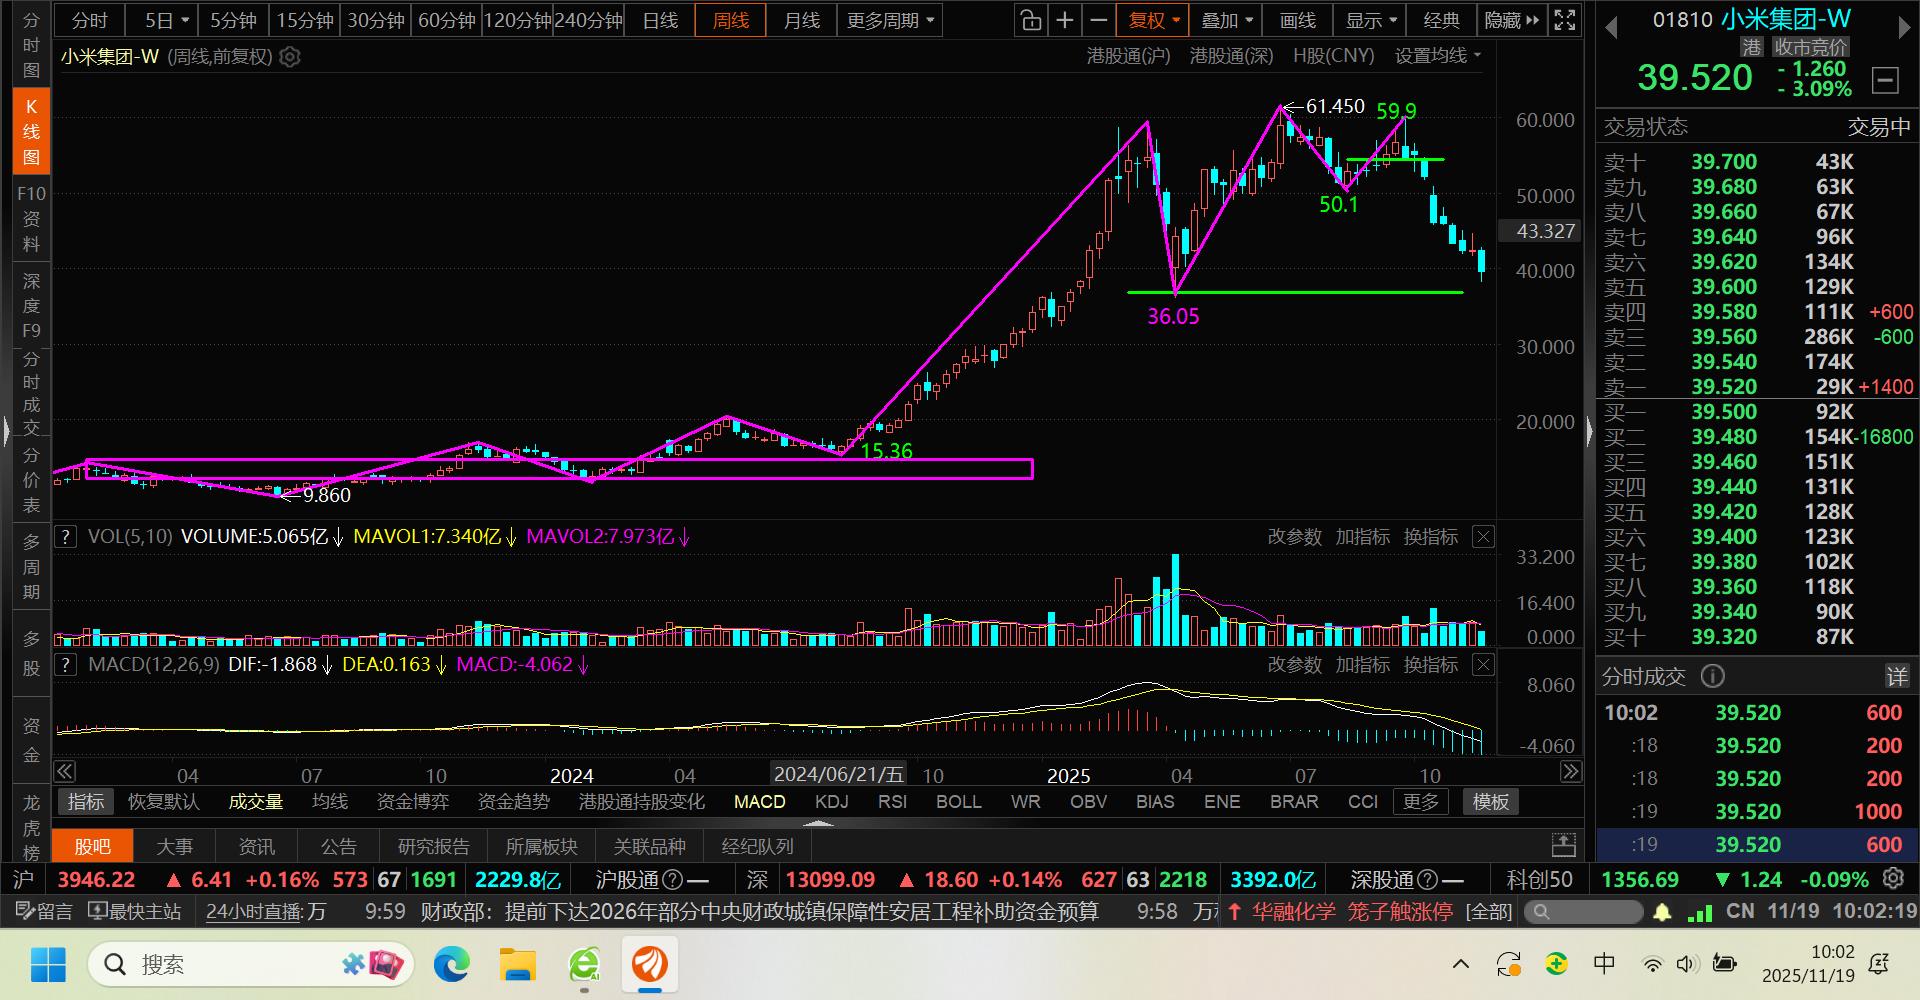Open 叠加 overlay dropdown
Screen dimensions: 1920x1000
(x=1226, y=20)
